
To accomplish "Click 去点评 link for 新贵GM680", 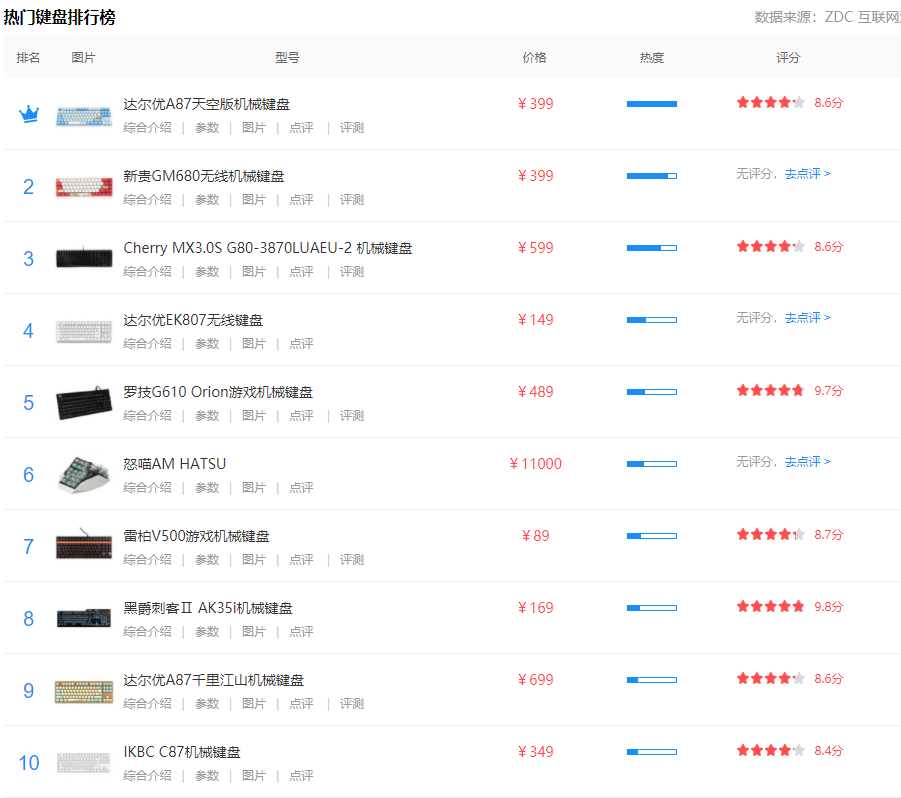I will click(x=807, y=174).
